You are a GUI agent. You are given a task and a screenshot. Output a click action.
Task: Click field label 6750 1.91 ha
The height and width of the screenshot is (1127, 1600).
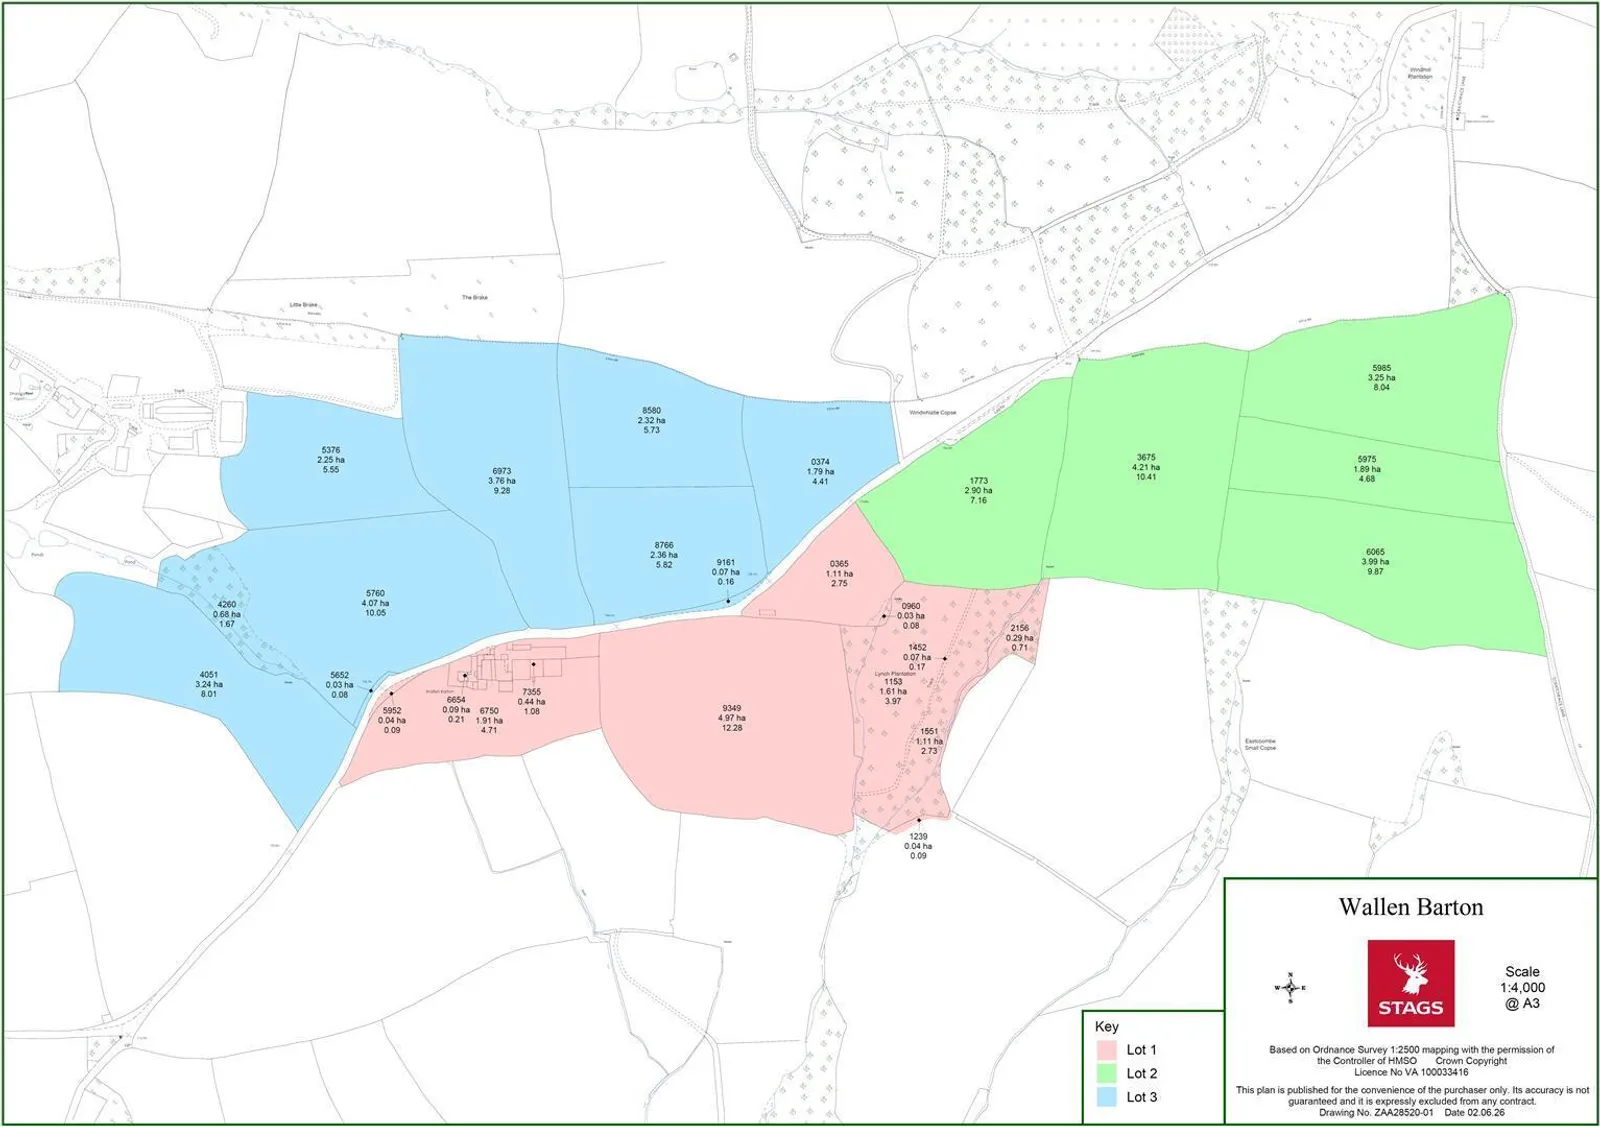pyautogui.click(x=489, y=720)
